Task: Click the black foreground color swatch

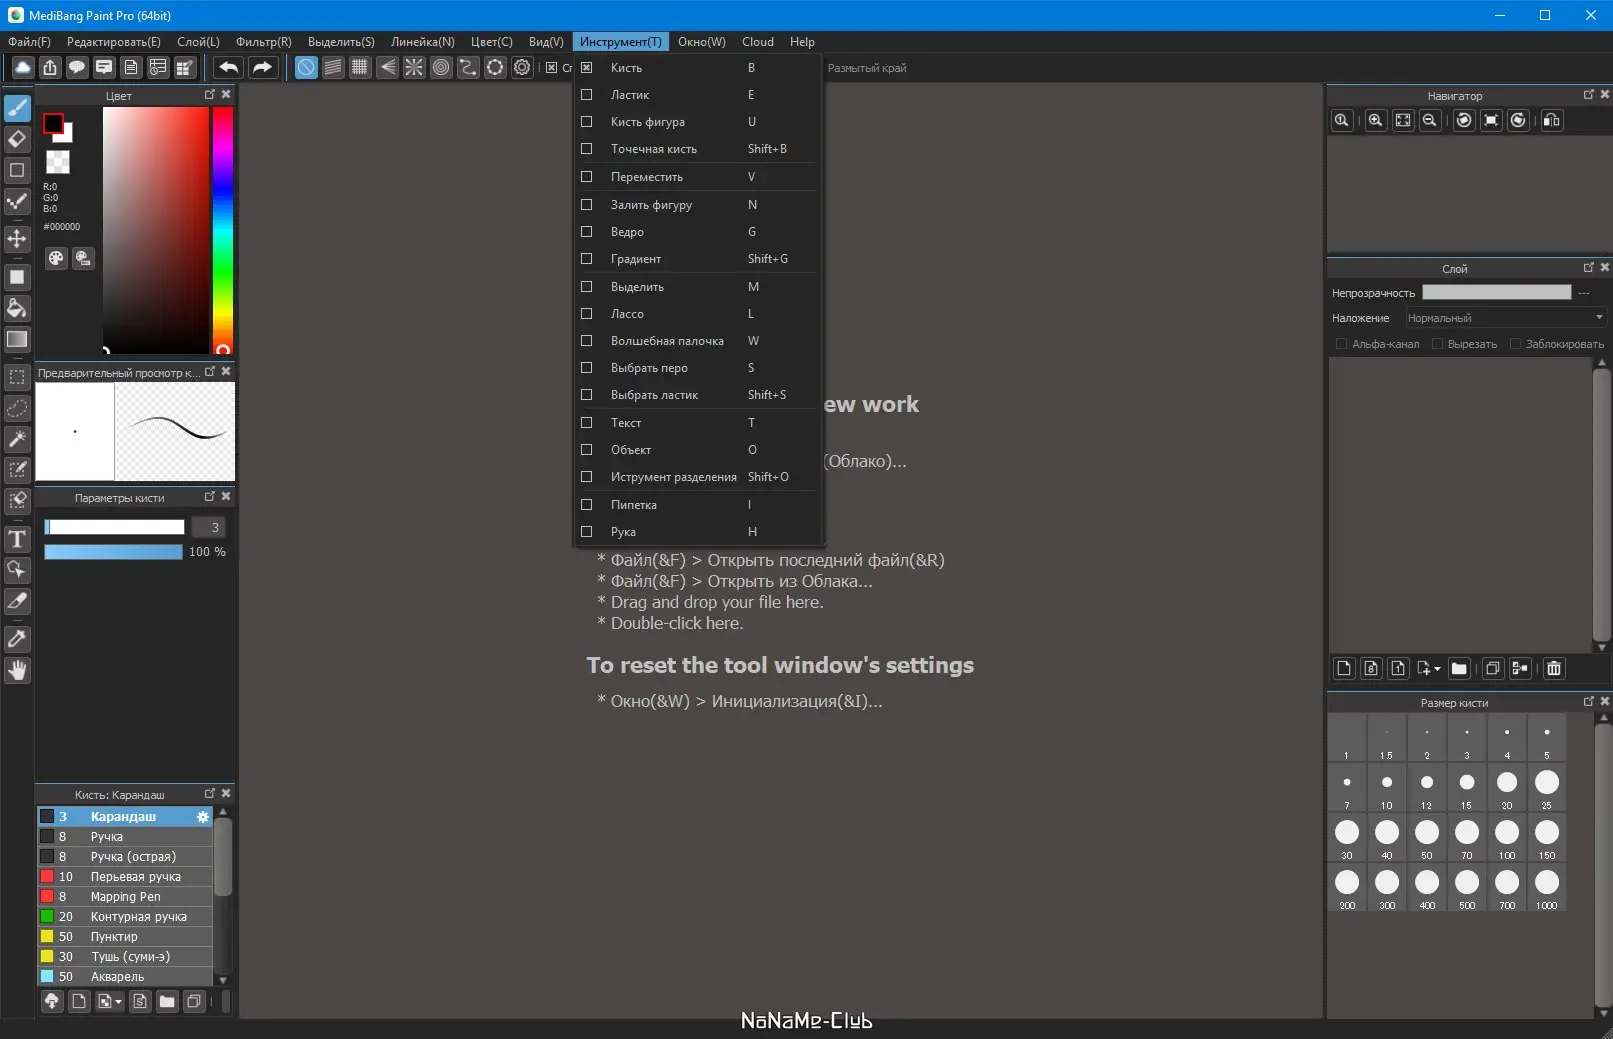Action: pos(53,123)
